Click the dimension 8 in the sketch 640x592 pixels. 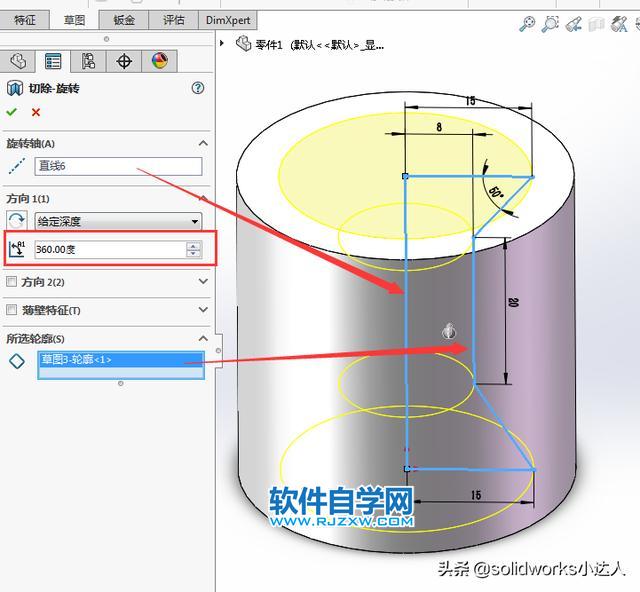[x=439, y=127]
